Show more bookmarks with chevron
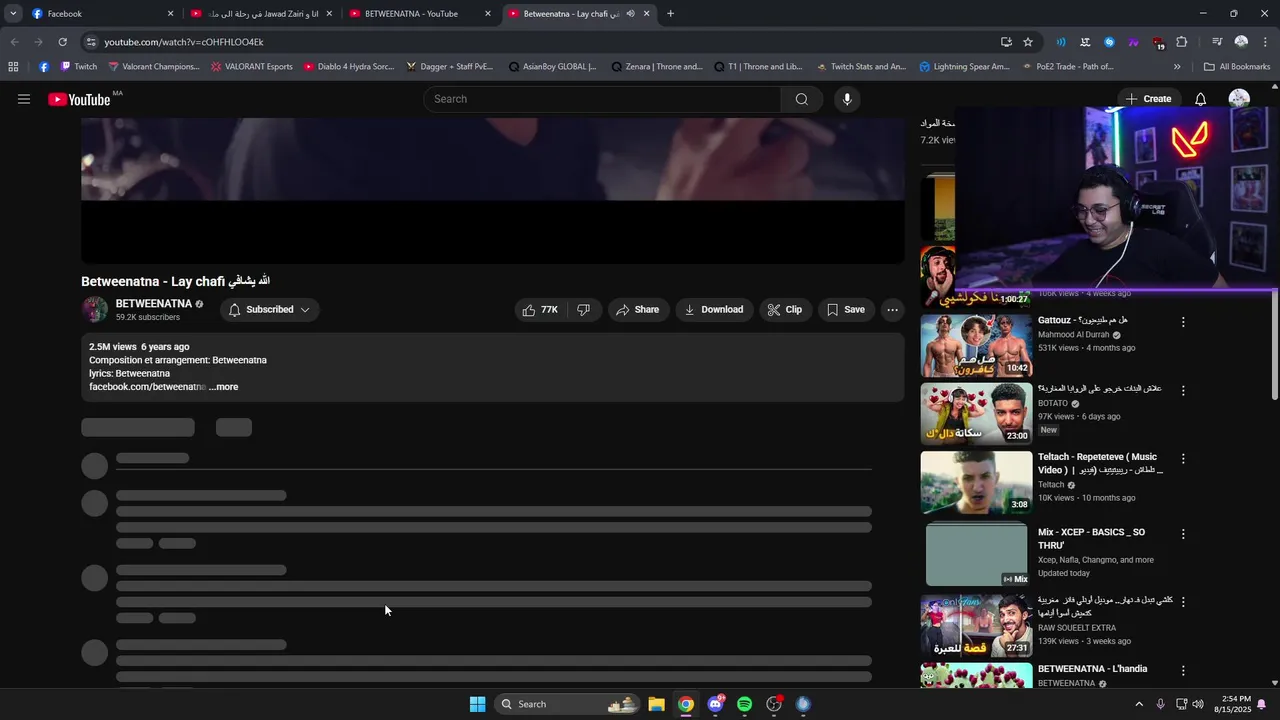1280x720 pixels. 1177,67
